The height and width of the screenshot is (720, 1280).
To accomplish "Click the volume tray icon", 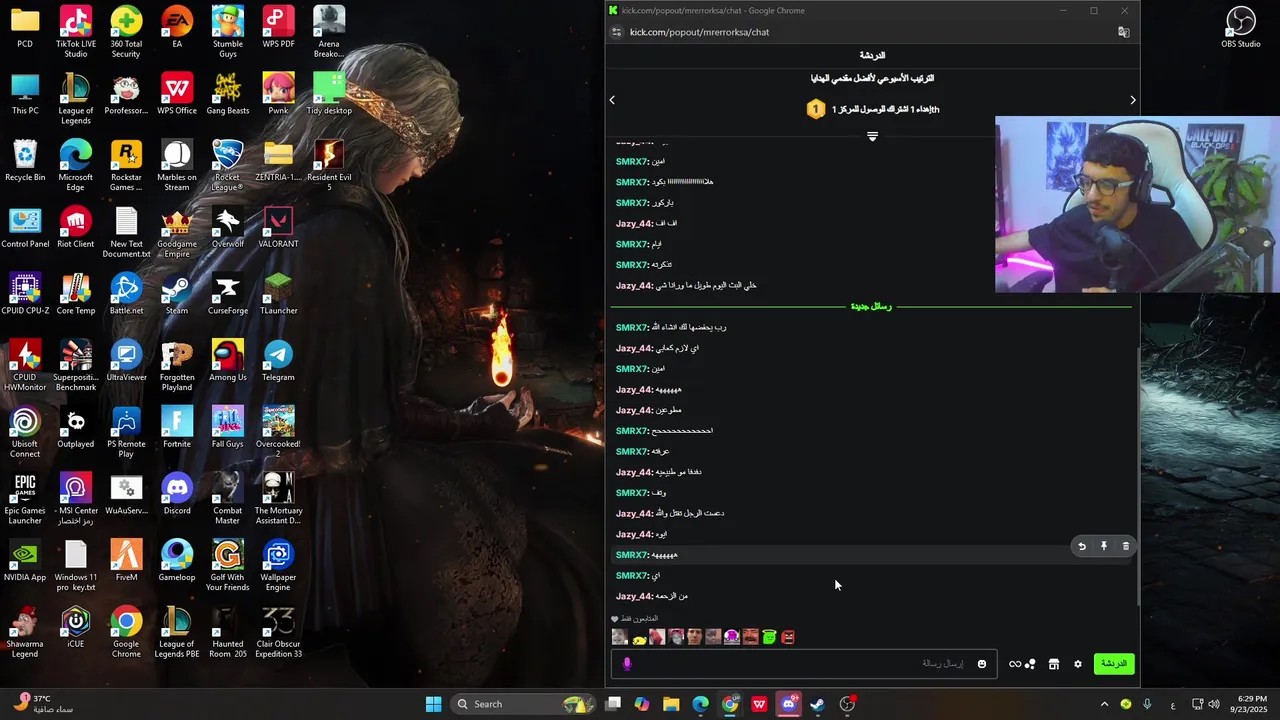I will 1214,704.
